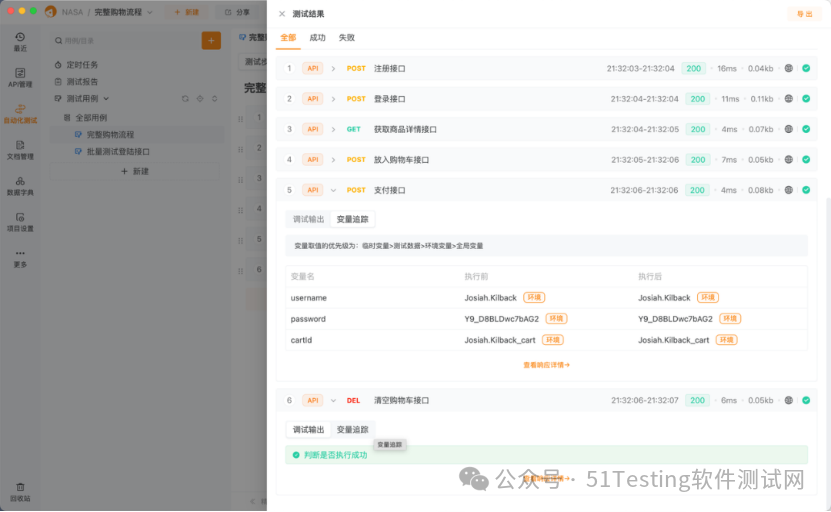Viewport: 831px width, 512px height.
Task: Click globe icon on 支付接口 row
Action: tap(789, 190)
